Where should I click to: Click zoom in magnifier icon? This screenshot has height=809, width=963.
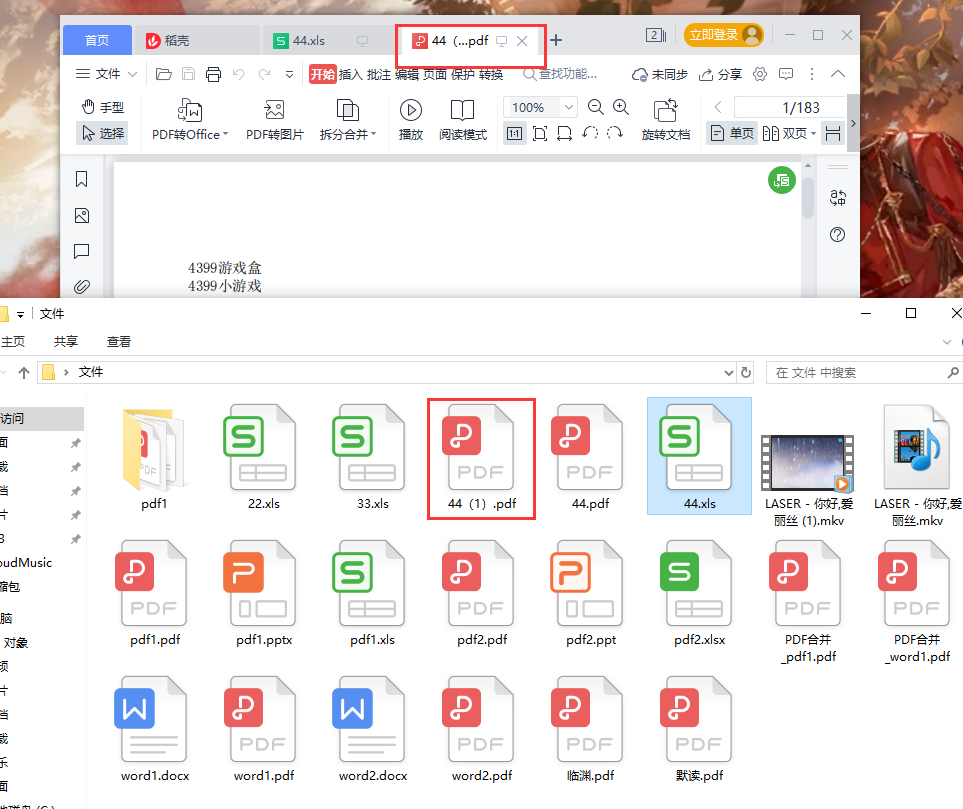(x=621, y=107)
